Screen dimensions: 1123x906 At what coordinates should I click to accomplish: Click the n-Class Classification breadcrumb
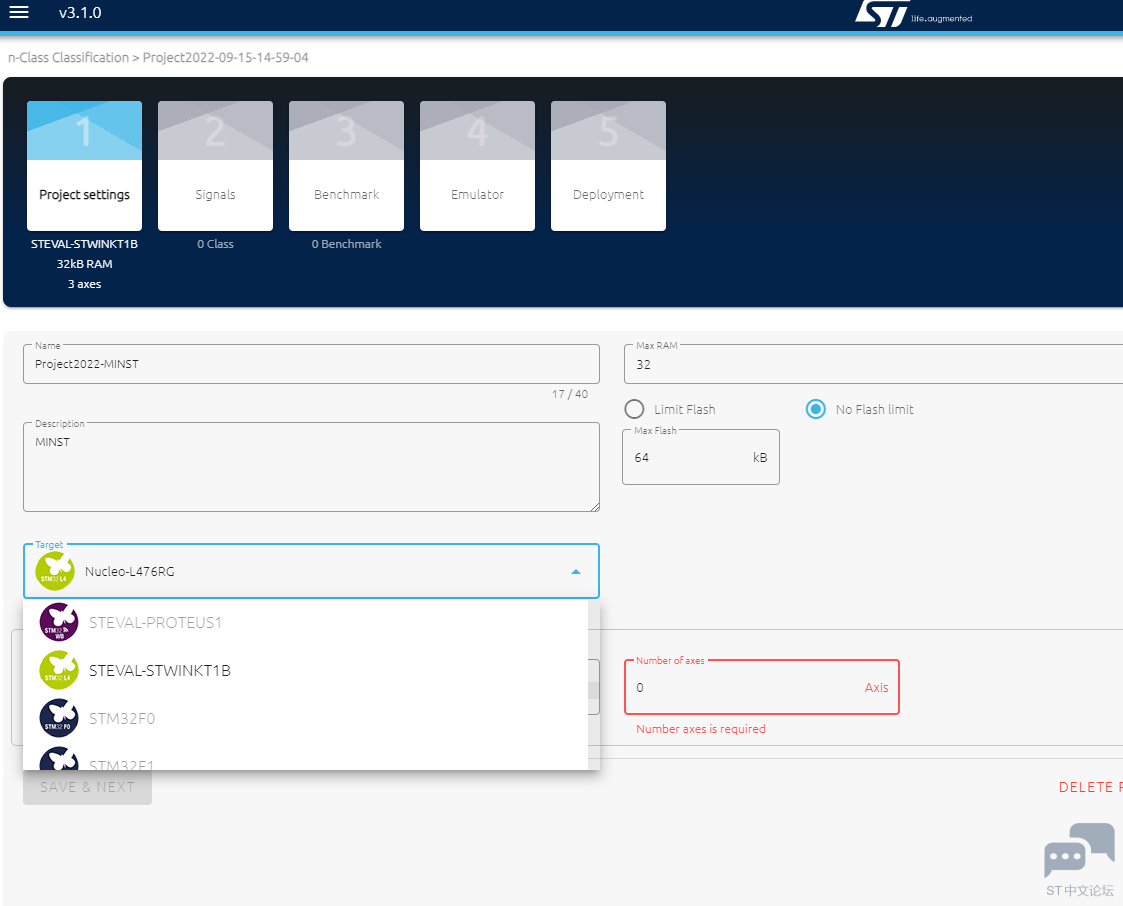click(x=69, y=57)
